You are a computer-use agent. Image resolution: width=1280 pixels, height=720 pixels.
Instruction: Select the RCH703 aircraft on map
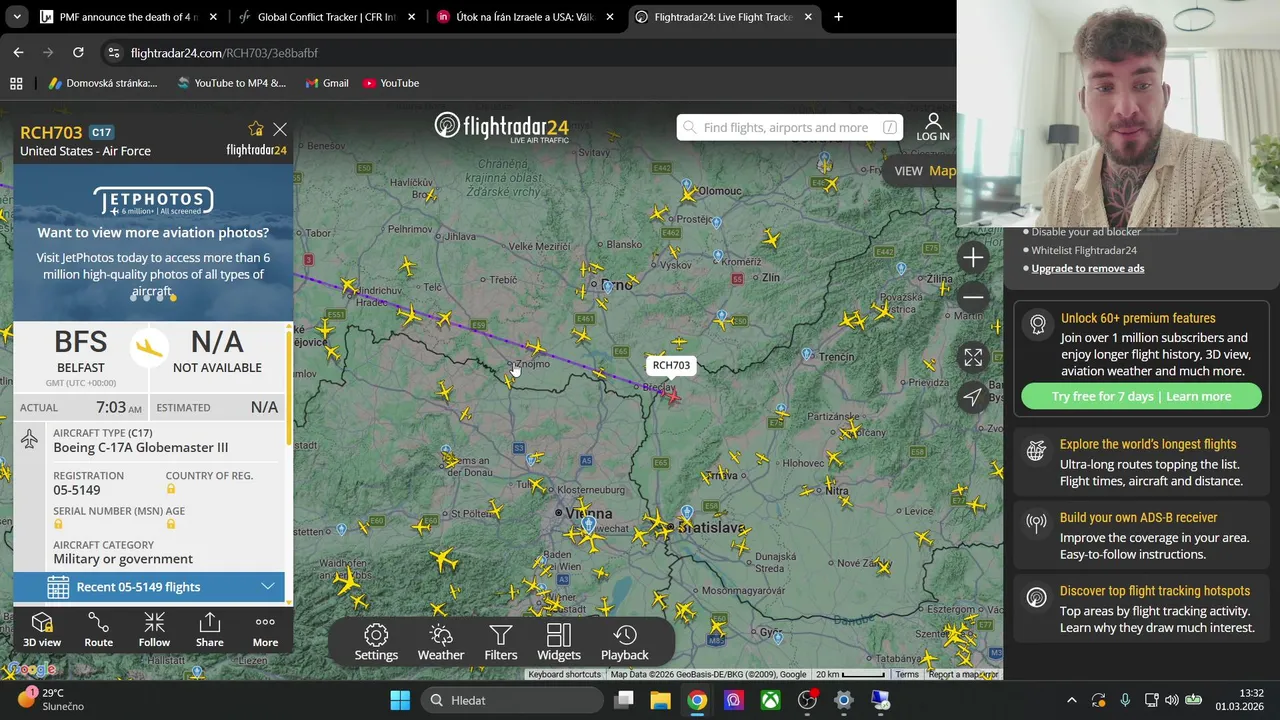tap(672, 396)
